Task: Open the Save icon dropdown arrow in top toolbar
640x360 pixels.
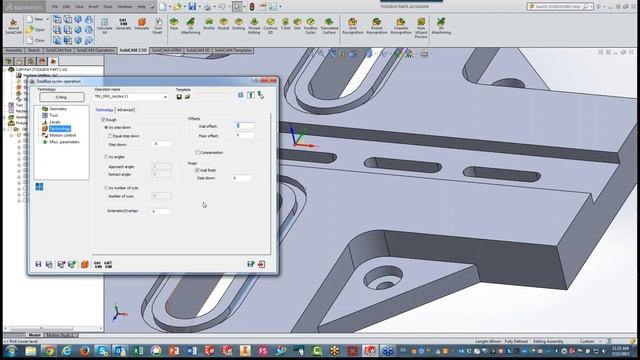Action: point(199,7)
